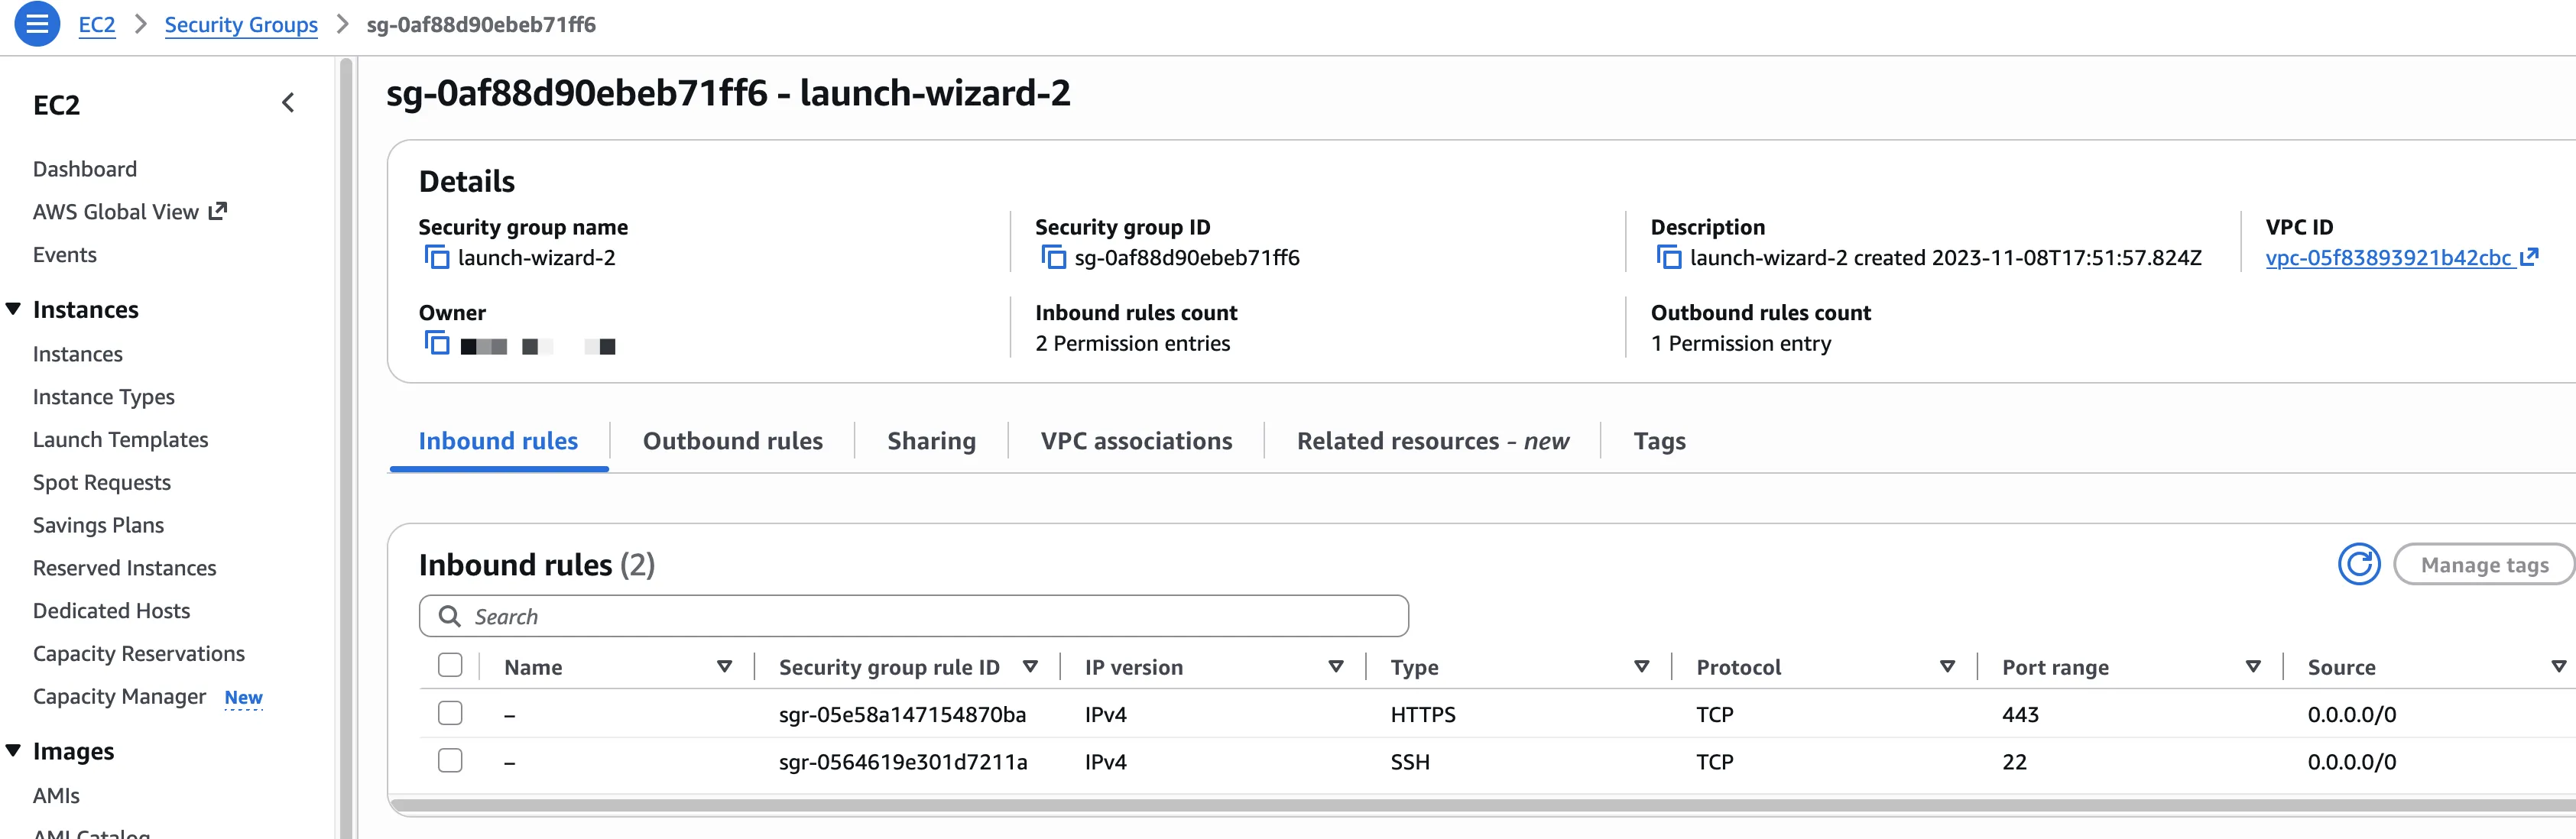Click the Manage tags button
Viewport: 2576px width, 839px height.
2484,565
